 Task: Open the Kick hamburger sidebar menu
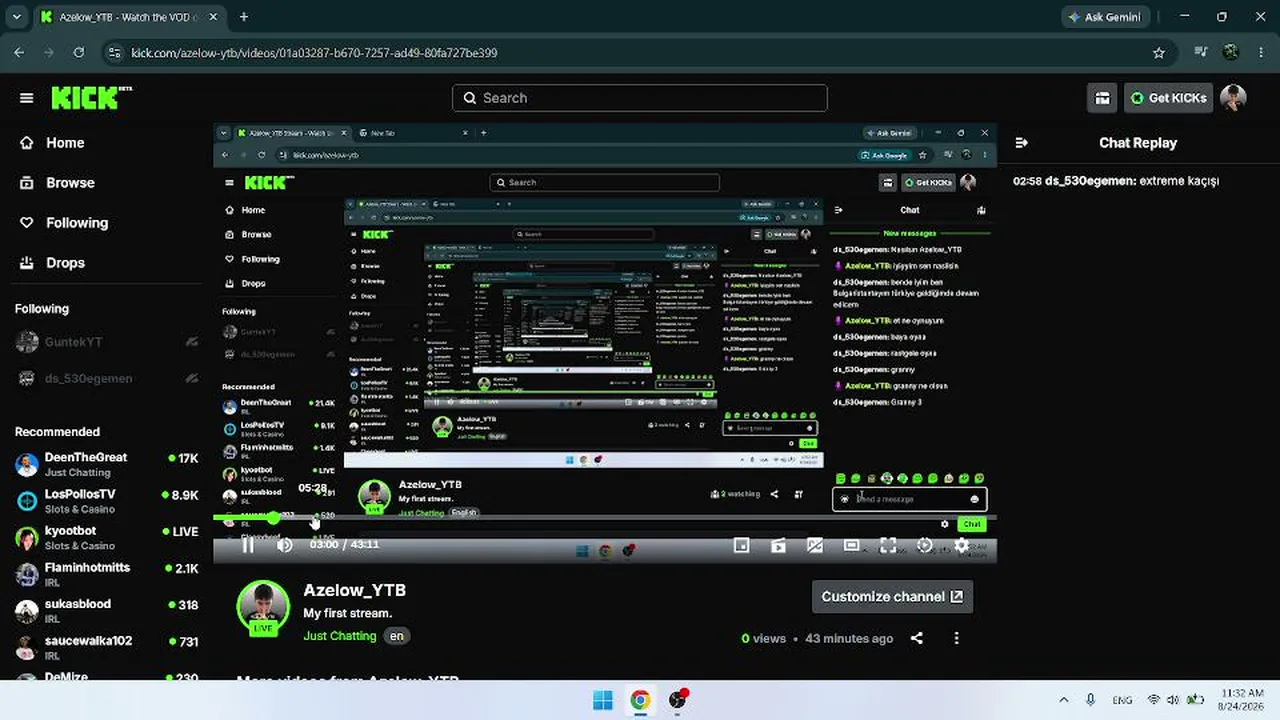27,98
